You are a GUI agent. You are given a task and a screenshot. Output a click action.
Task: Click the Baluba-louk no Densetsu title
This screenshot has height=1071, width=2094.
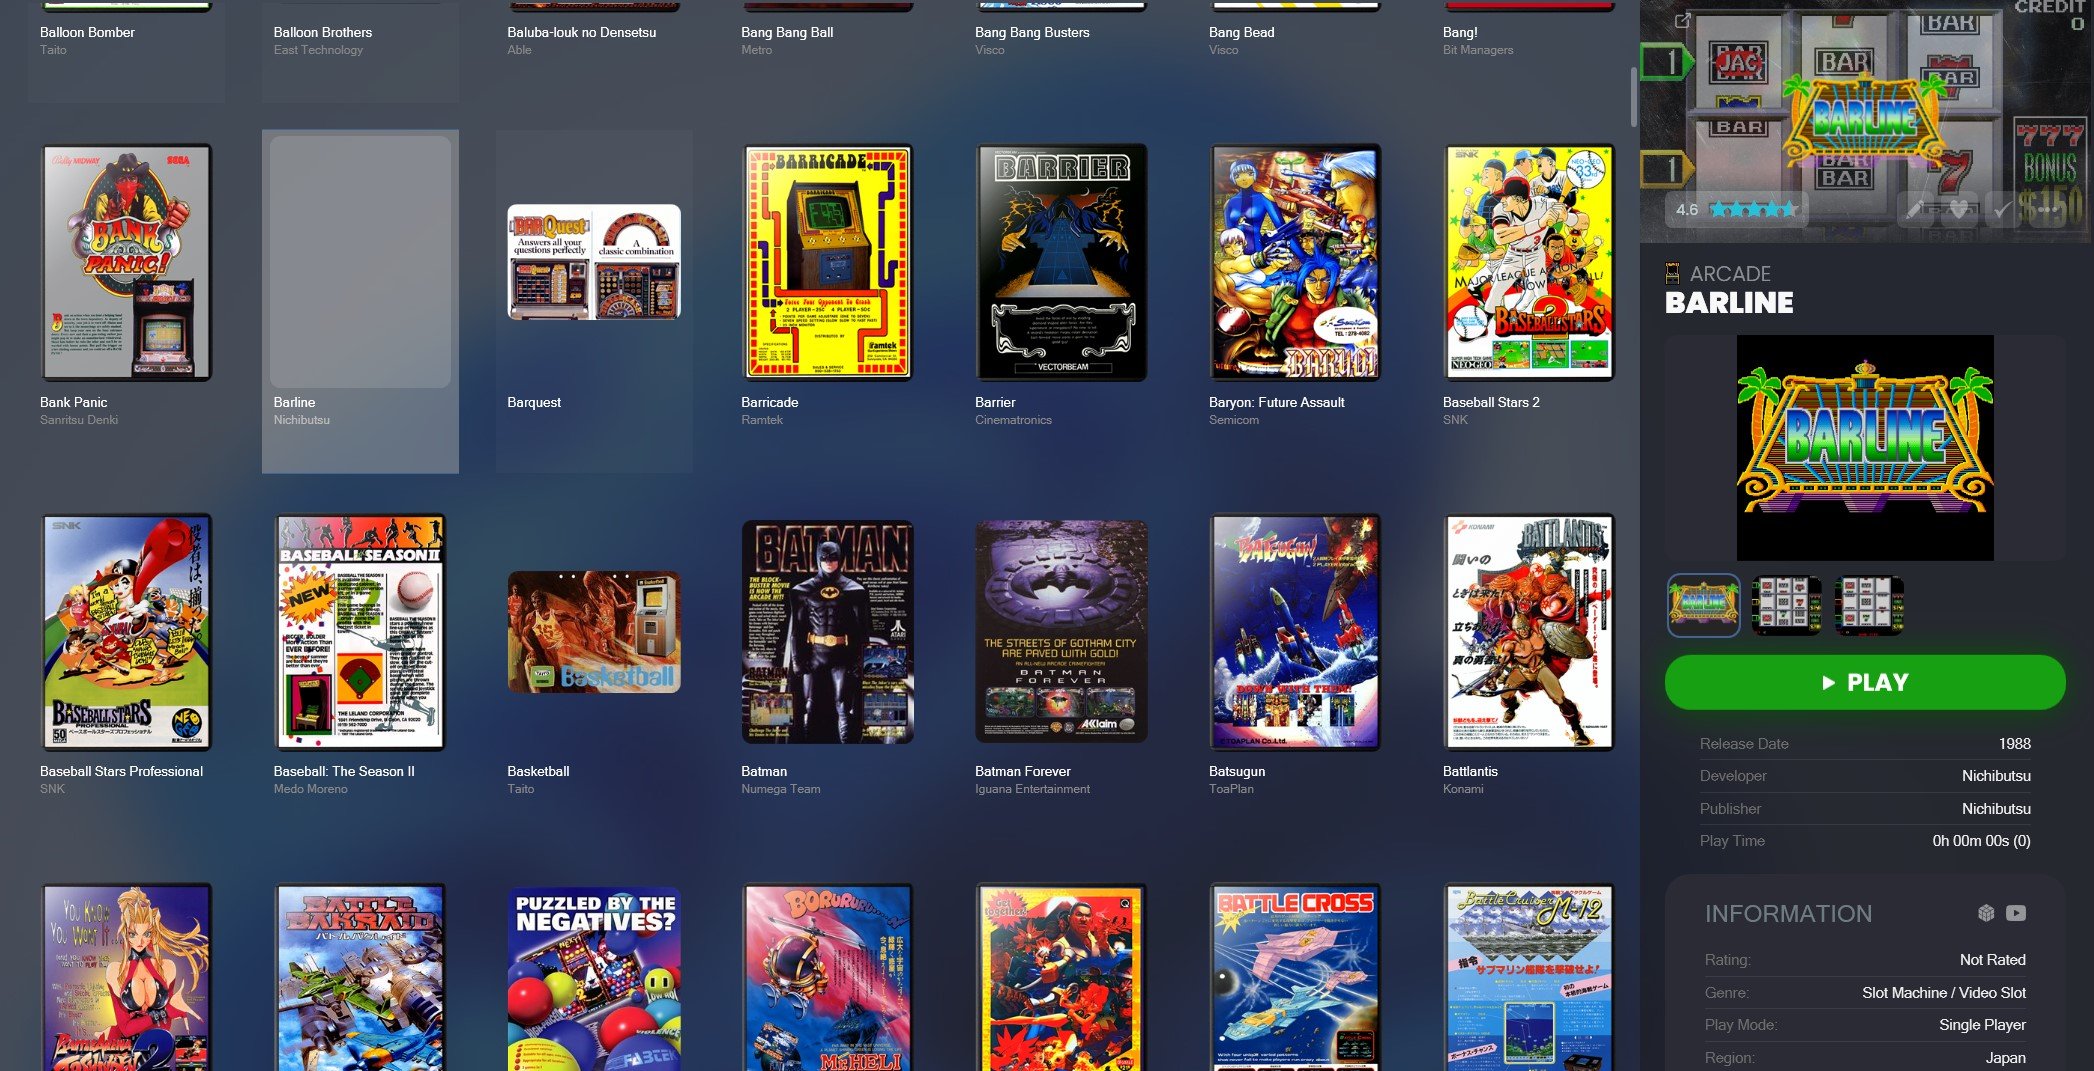[x=582, y=32]
